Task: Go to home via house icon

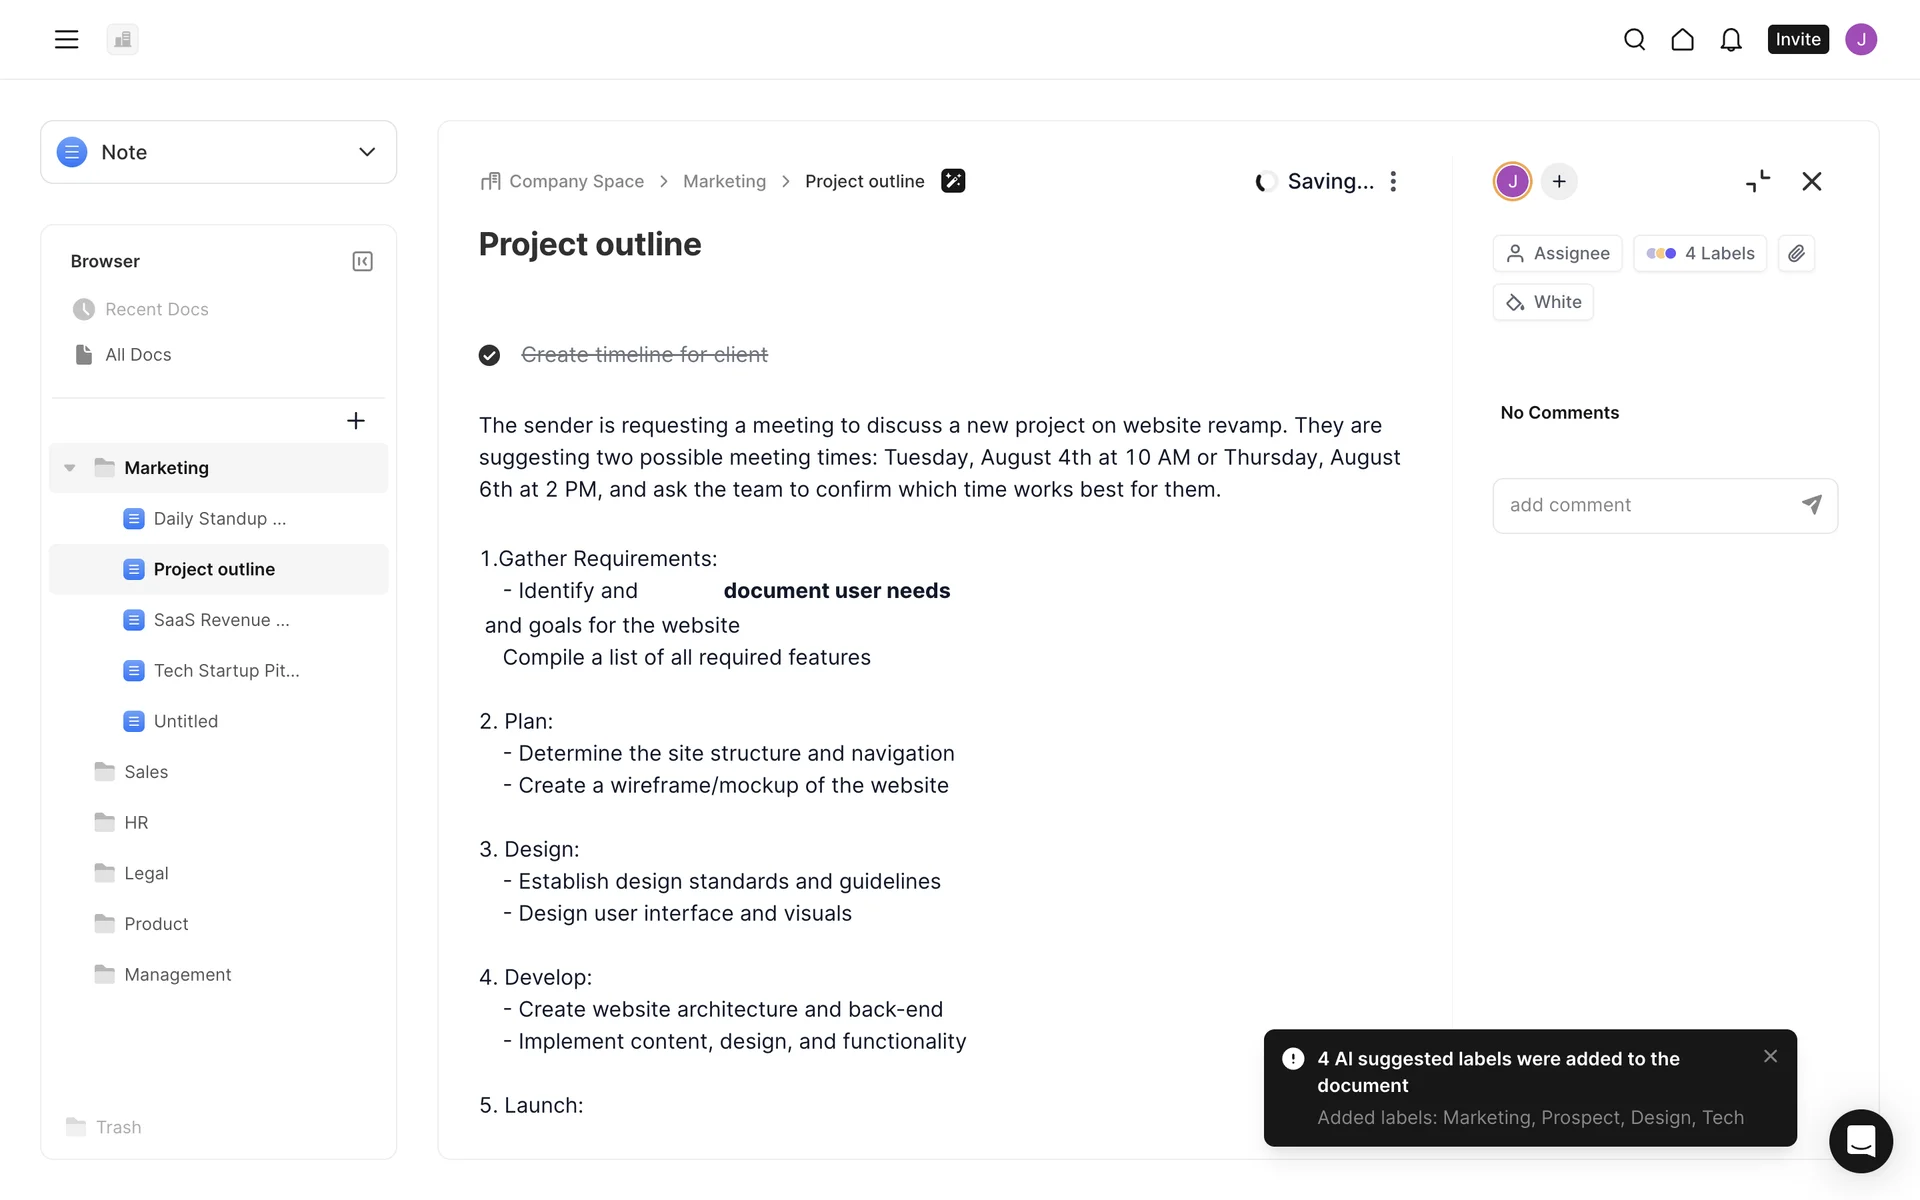Action: (x=1682, y=39)
